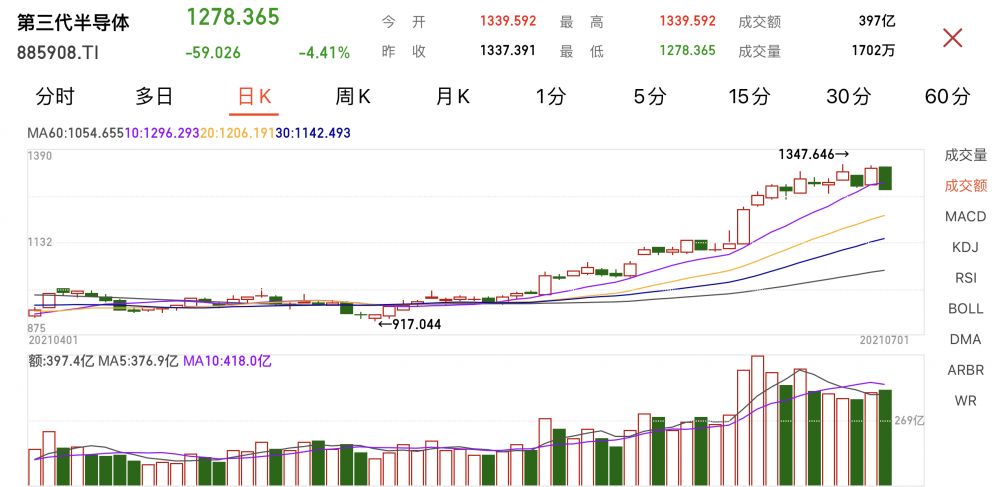Select the 多日 multi-day tab
Screen dimensions: 1000x487
click(155, 97)
